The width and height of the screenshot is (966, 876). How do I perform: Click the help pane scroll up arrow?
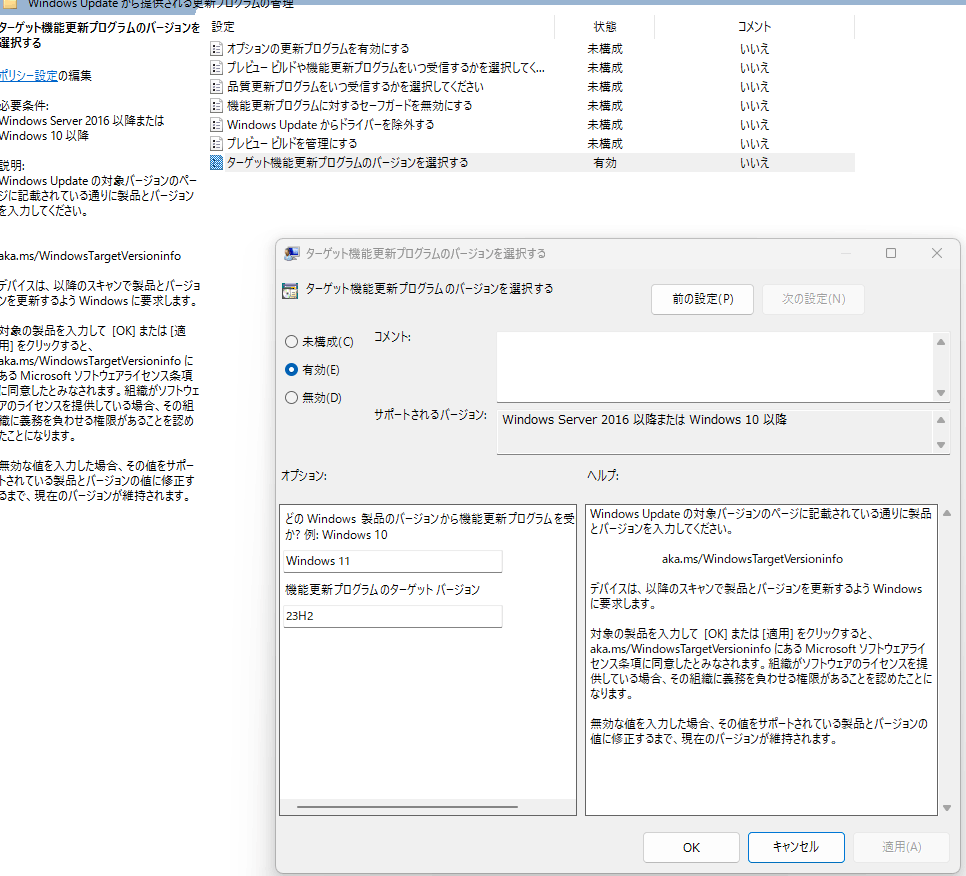(947, 513)
